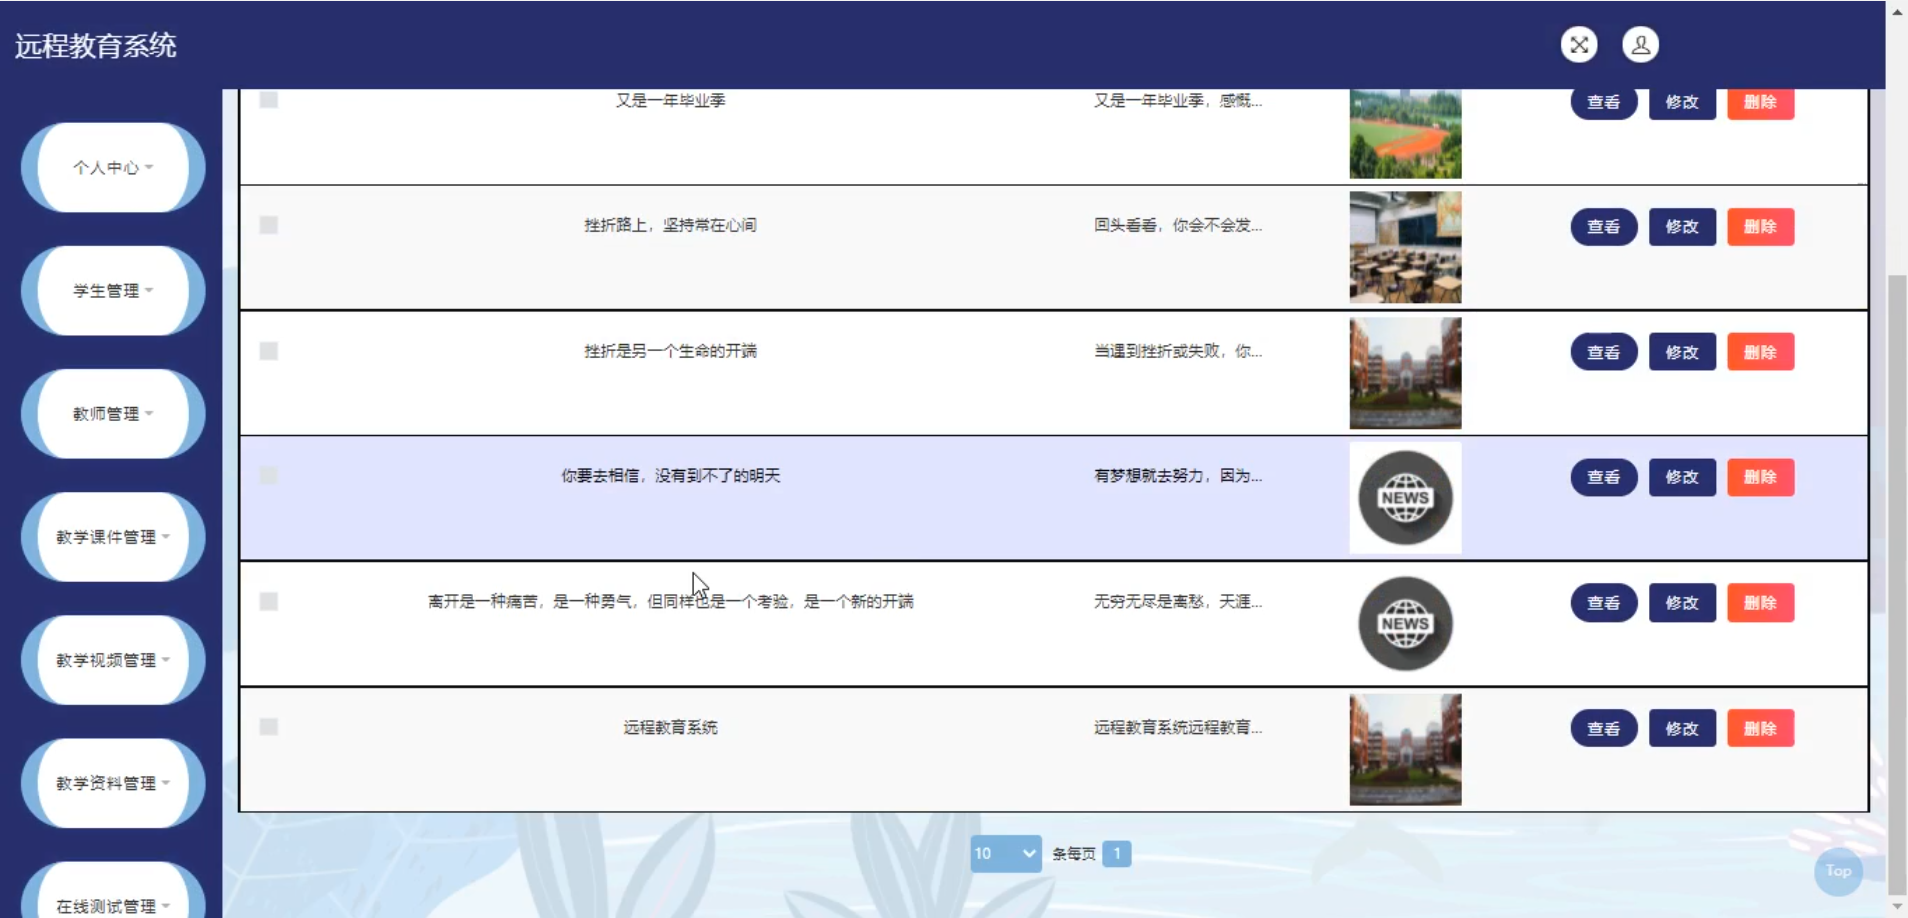Delete the row 你要去相信，没有到不了的明天
1908x918 pixels.
coord(1761,477)
